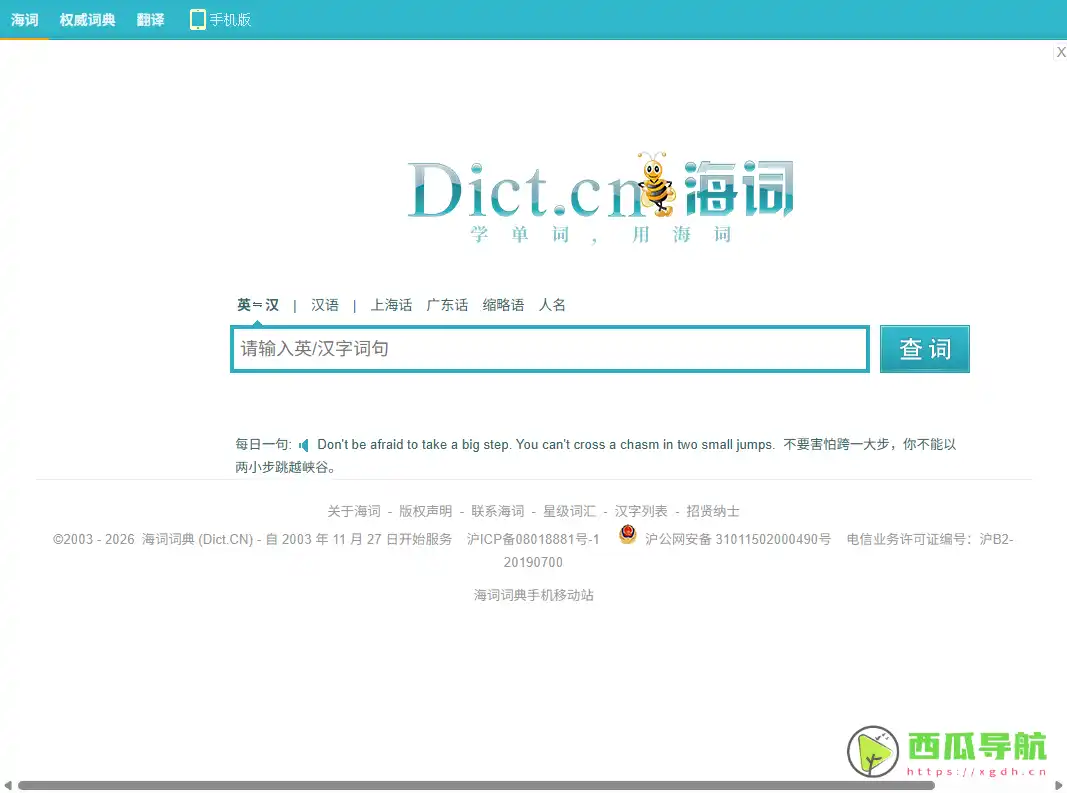1067x793 pixels.
Task: Click inside the word search input box
Action: (549, 348)
